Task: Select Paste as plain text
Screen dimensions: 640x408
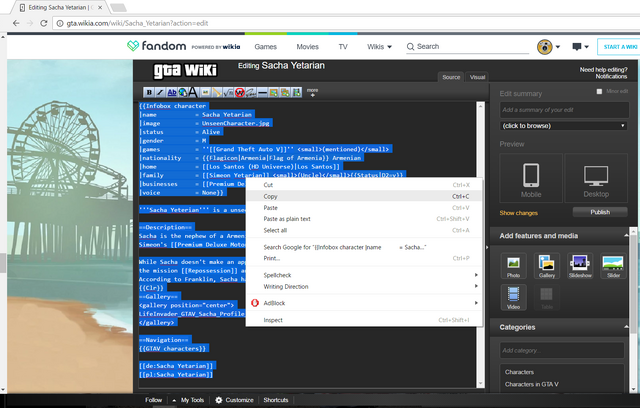Action: click(364, 219)
